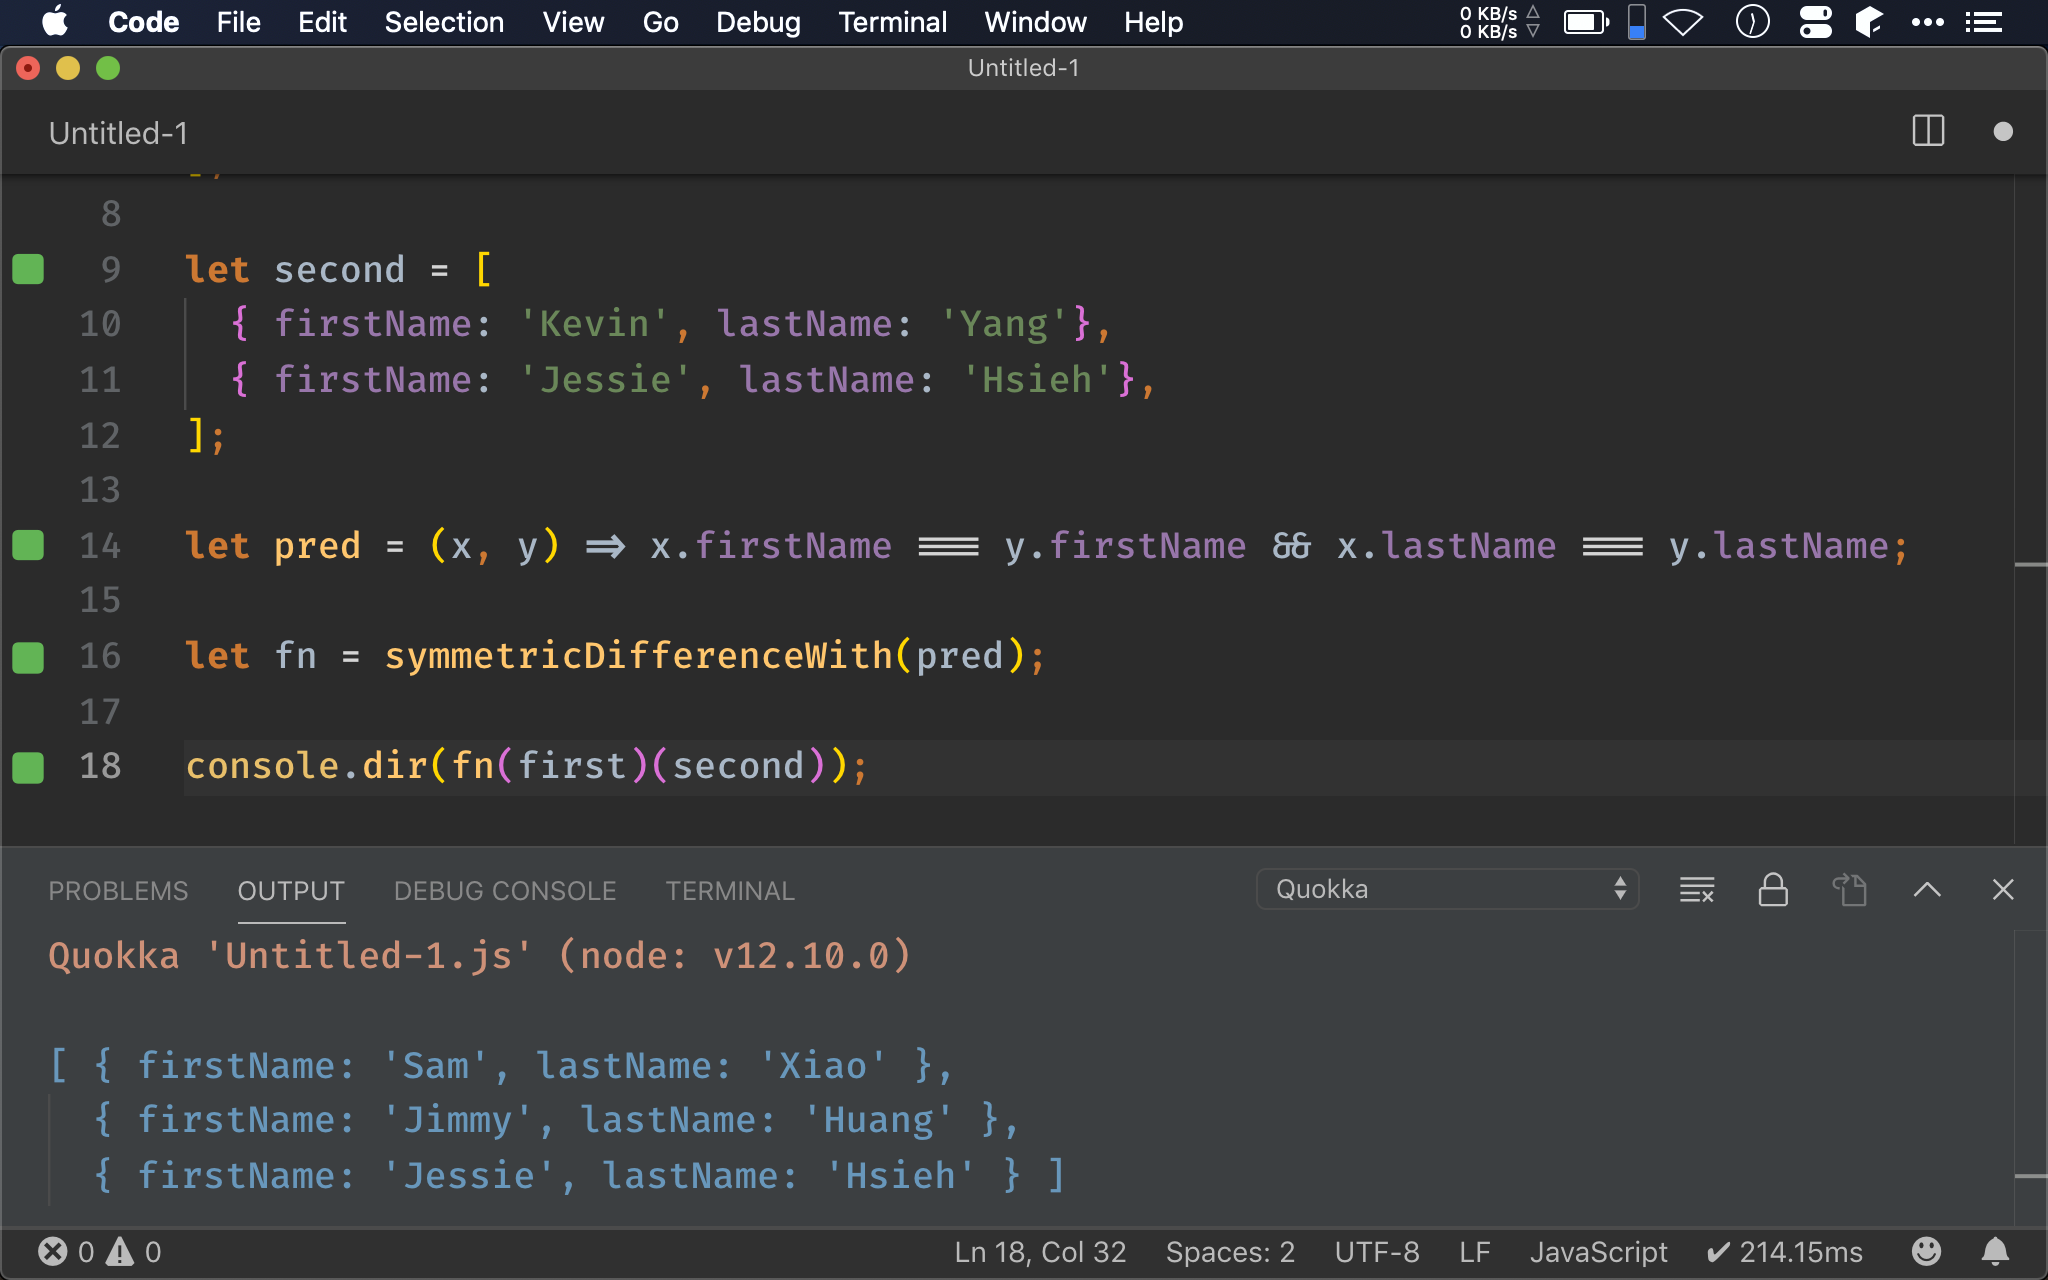
Task: Open the DEBUG CONSOLE tab
Action: pyautogui.click(x=505, y=890)
